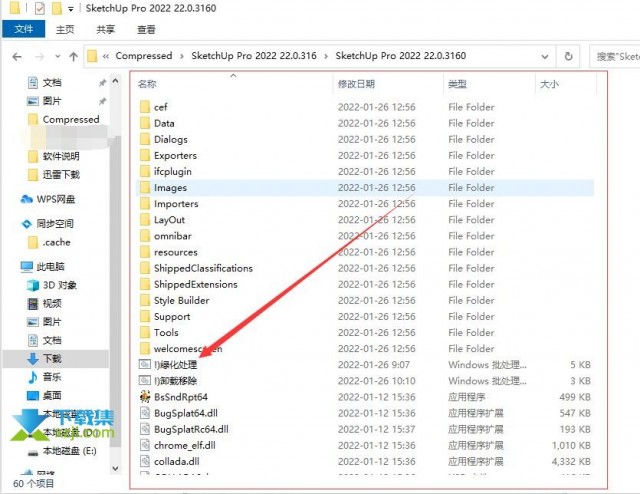The image size is (640, 494).
Task: Select the cef folder icon
Action: (x=145, y=107)
